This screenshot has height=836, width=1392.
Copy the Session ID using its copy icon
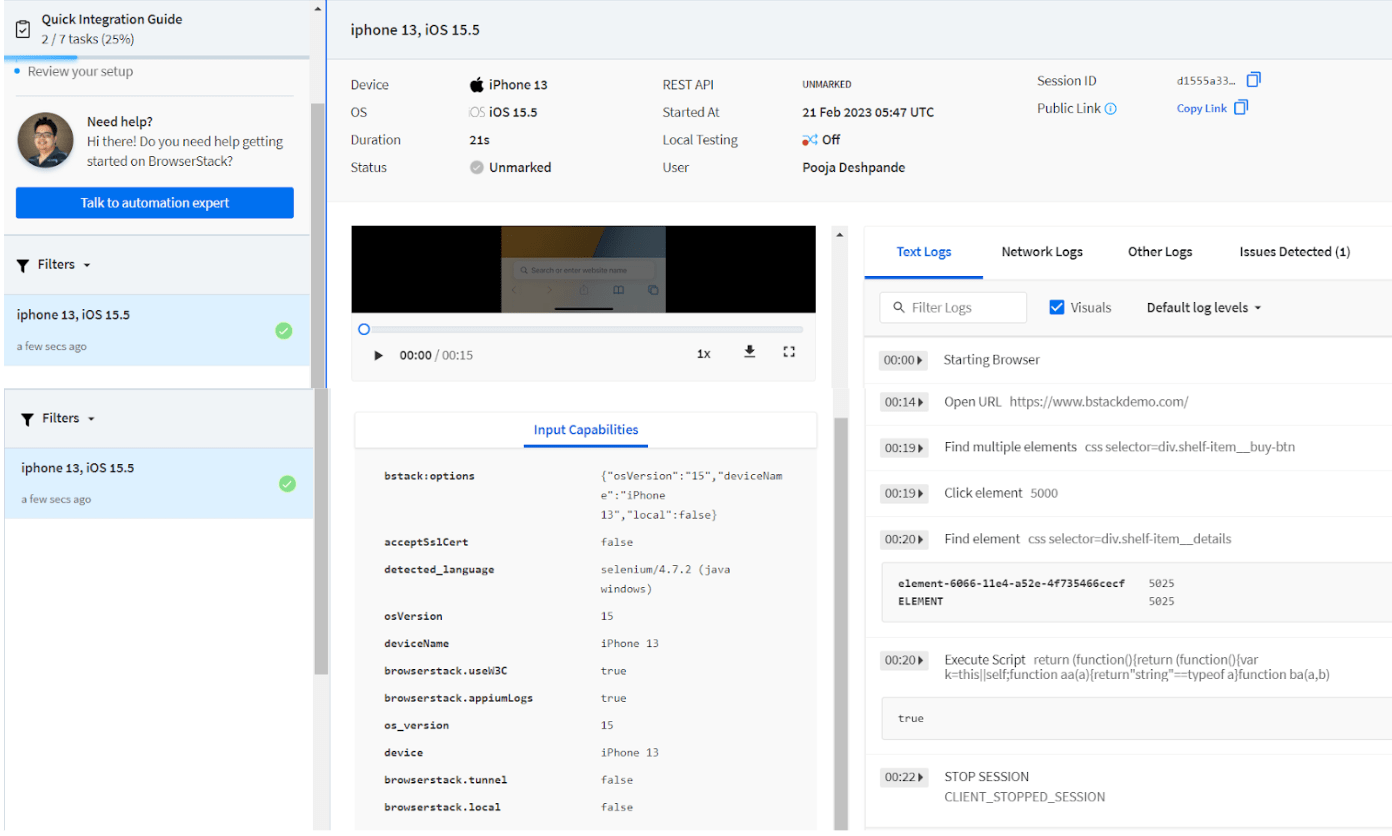[x=1253, y=80]
